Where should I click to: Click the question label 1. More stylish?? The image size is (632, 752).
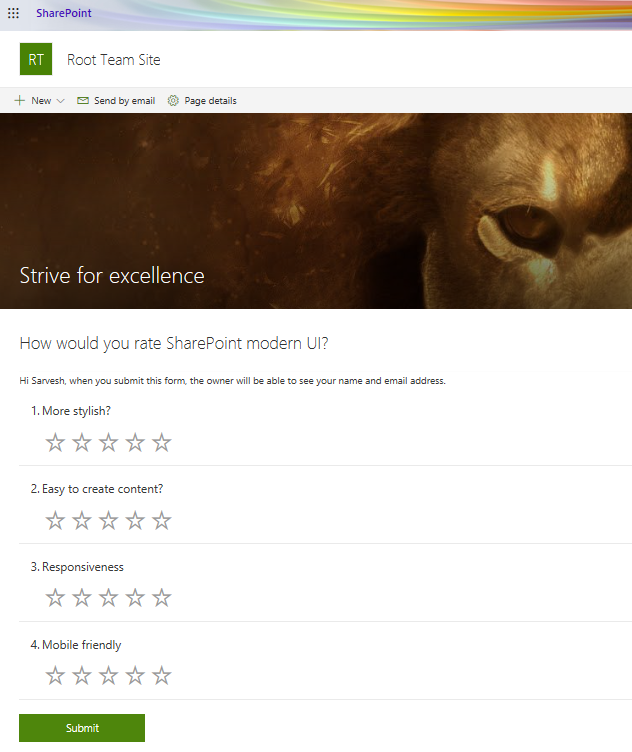pyautogui.click(x=71, y=411)
